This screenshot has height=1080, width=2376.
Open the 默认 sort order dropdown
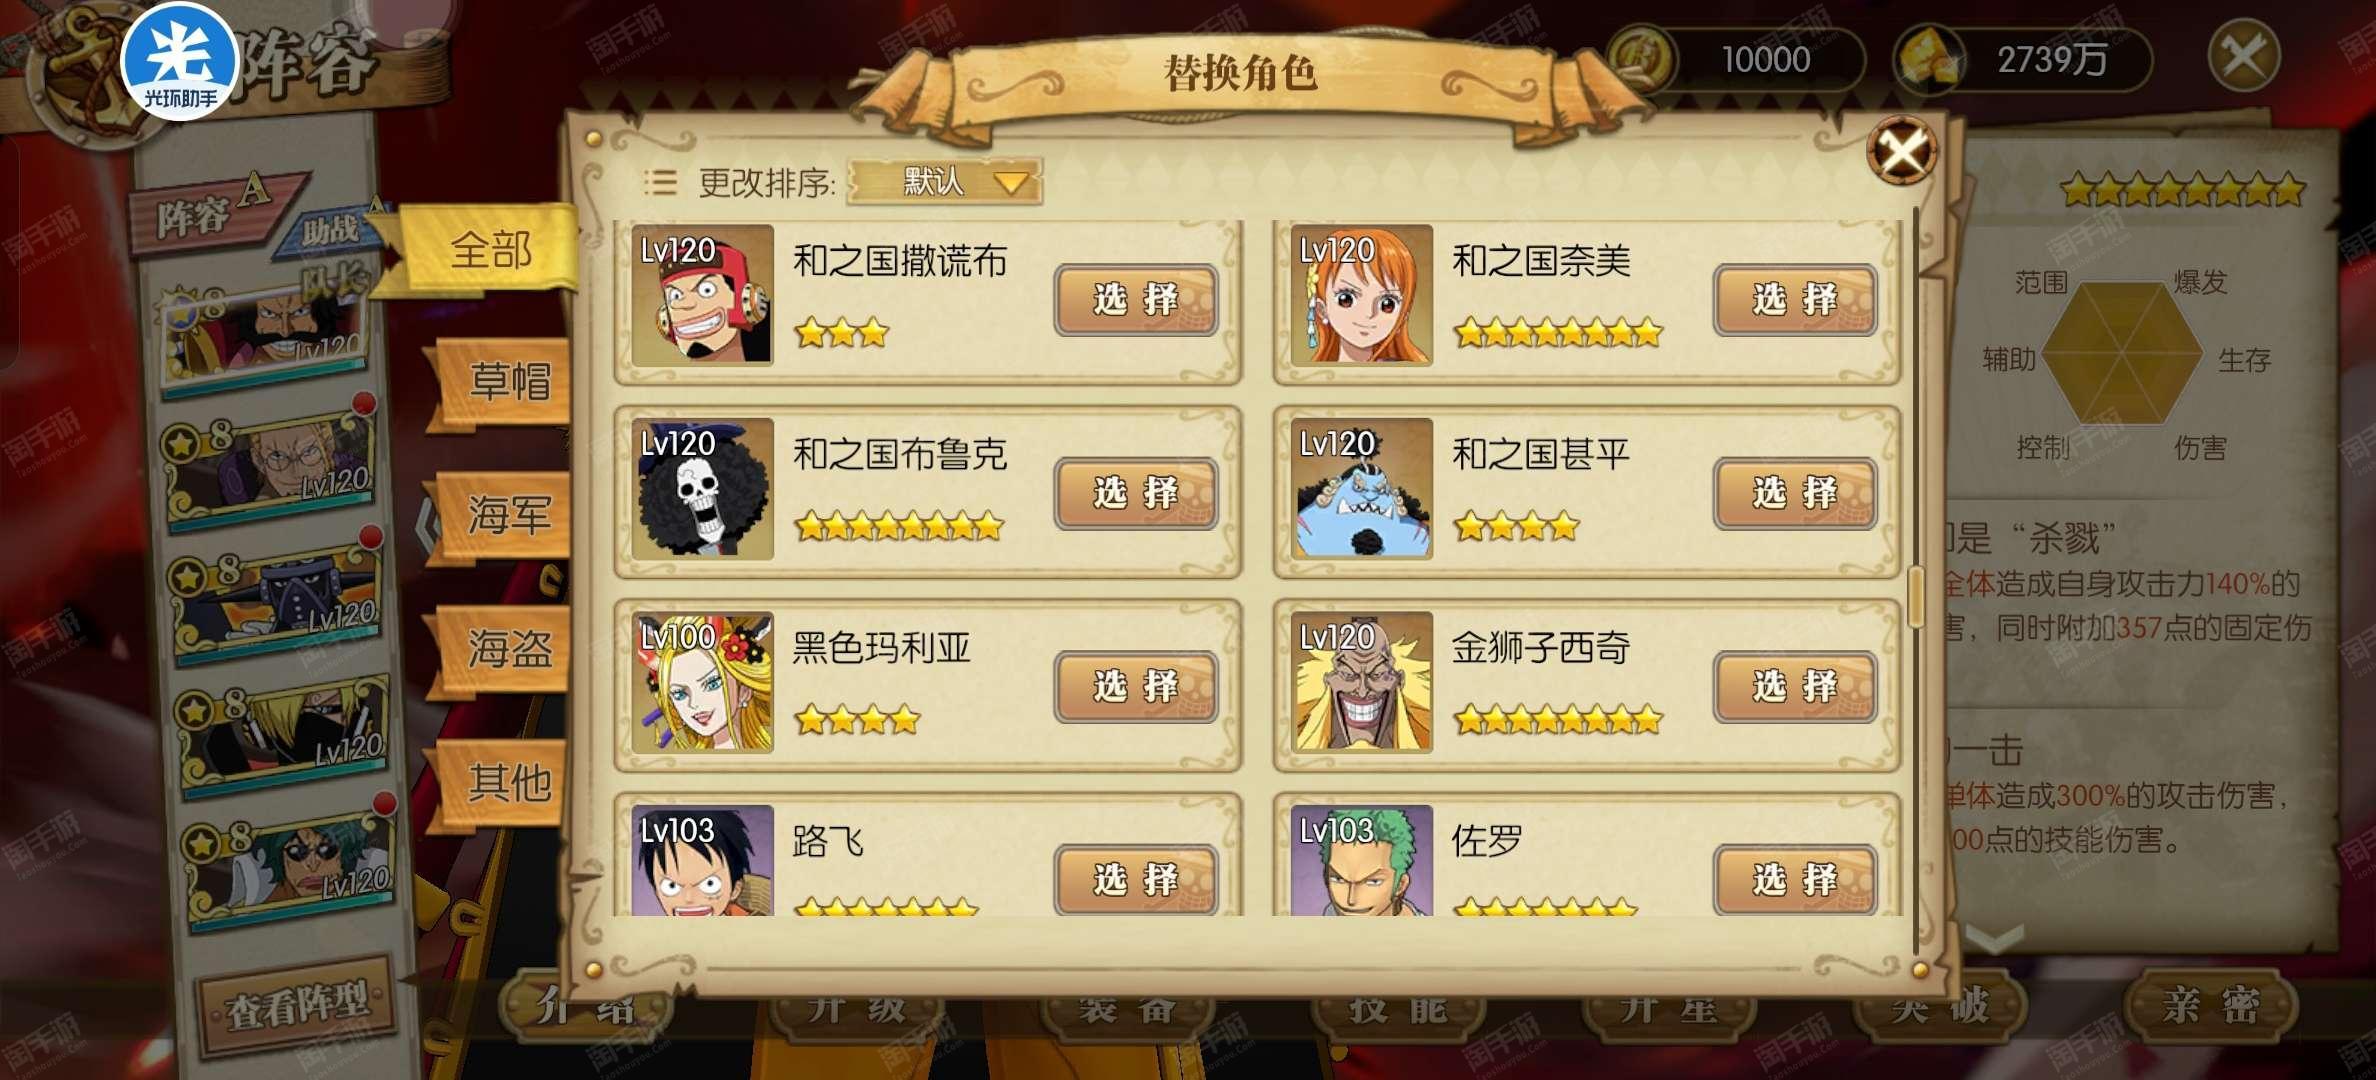pyautogui.click(x=945, y=182)
